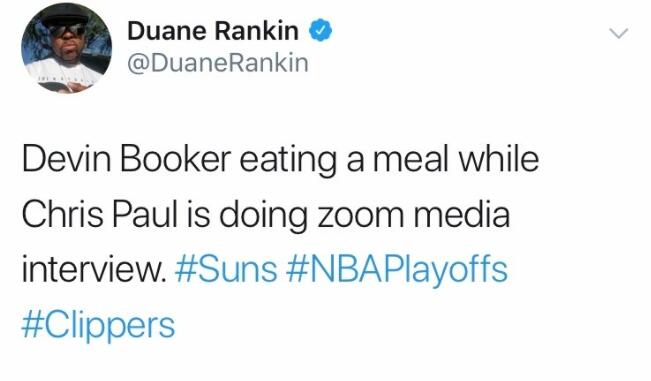View posts tagged Suns

coord(226,269)
